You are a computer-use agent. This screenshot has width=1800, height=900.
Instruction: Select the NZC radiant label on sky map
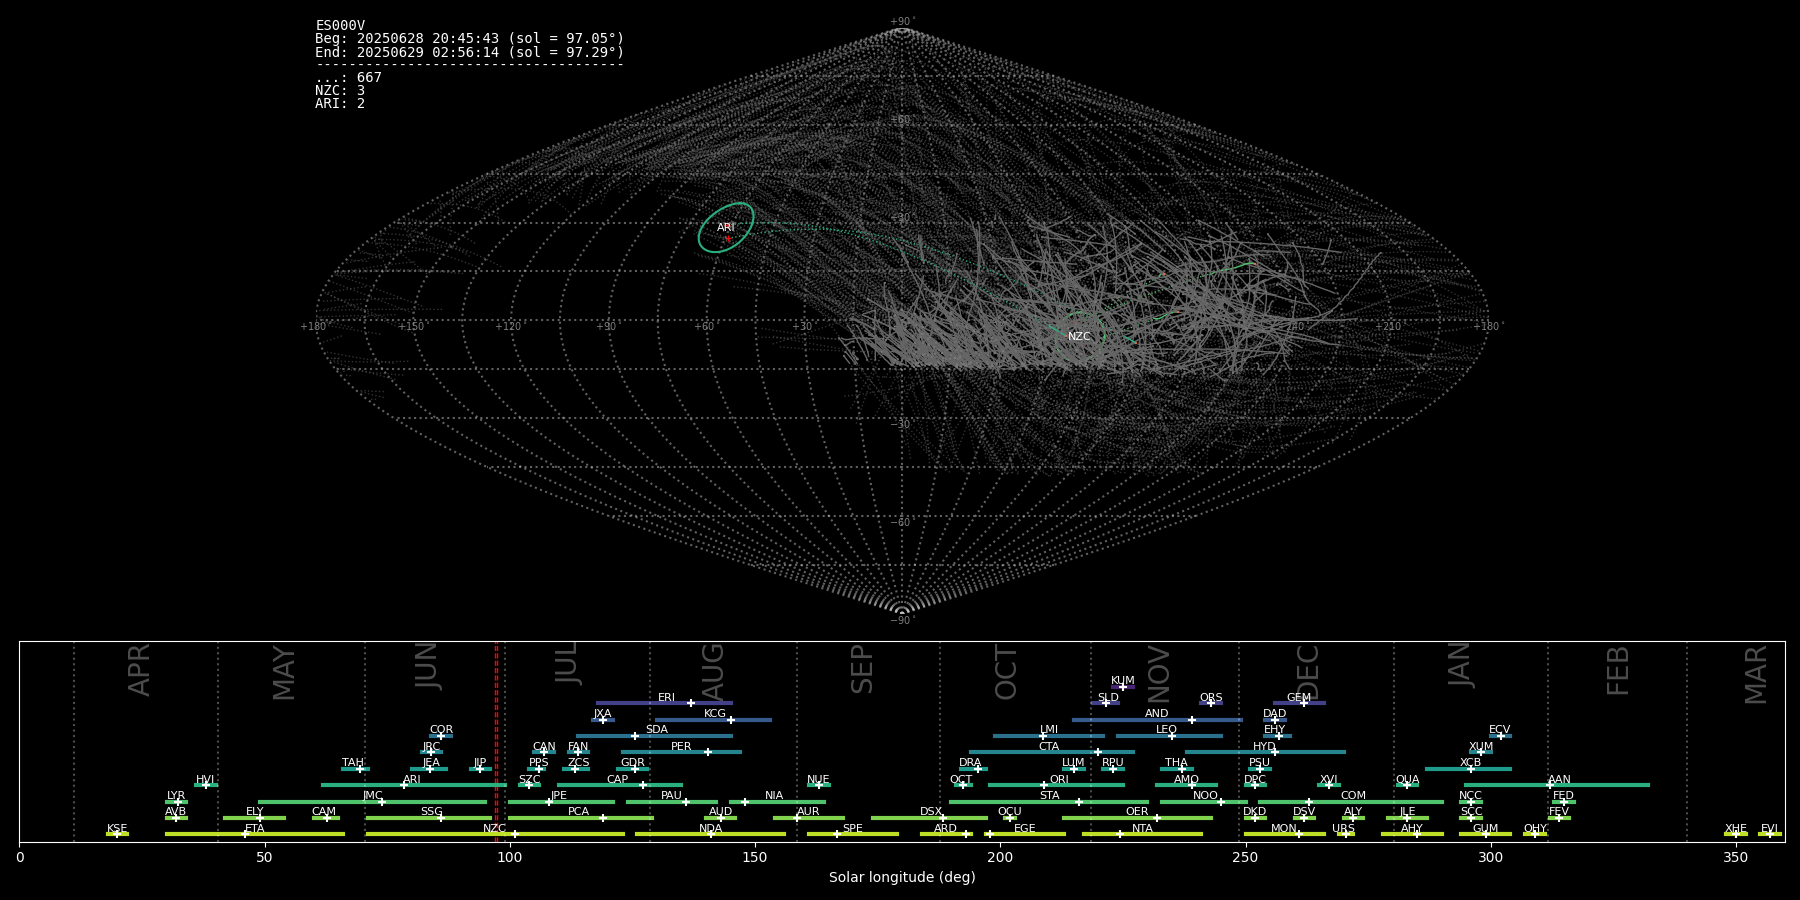pyautogui.click(x=1079, y=337)
